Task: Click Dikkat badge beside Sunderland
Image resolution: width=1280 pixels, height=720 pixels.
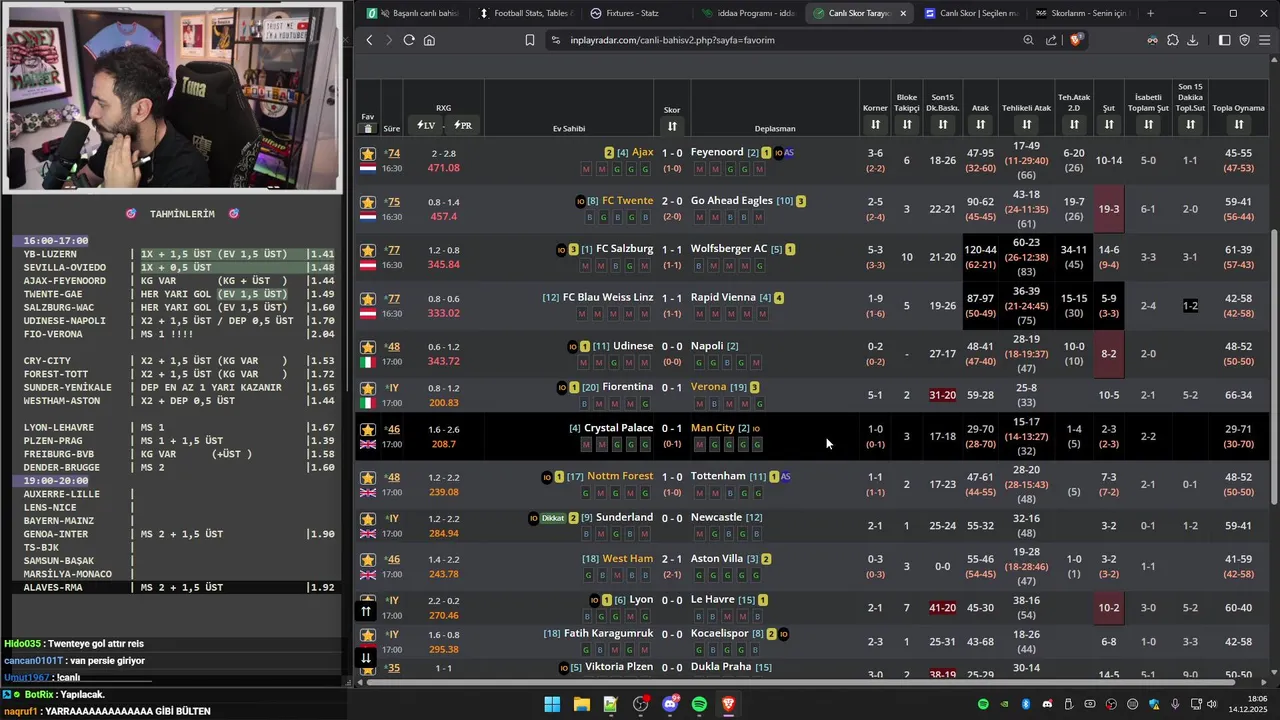Action: [x=553, y=518]
